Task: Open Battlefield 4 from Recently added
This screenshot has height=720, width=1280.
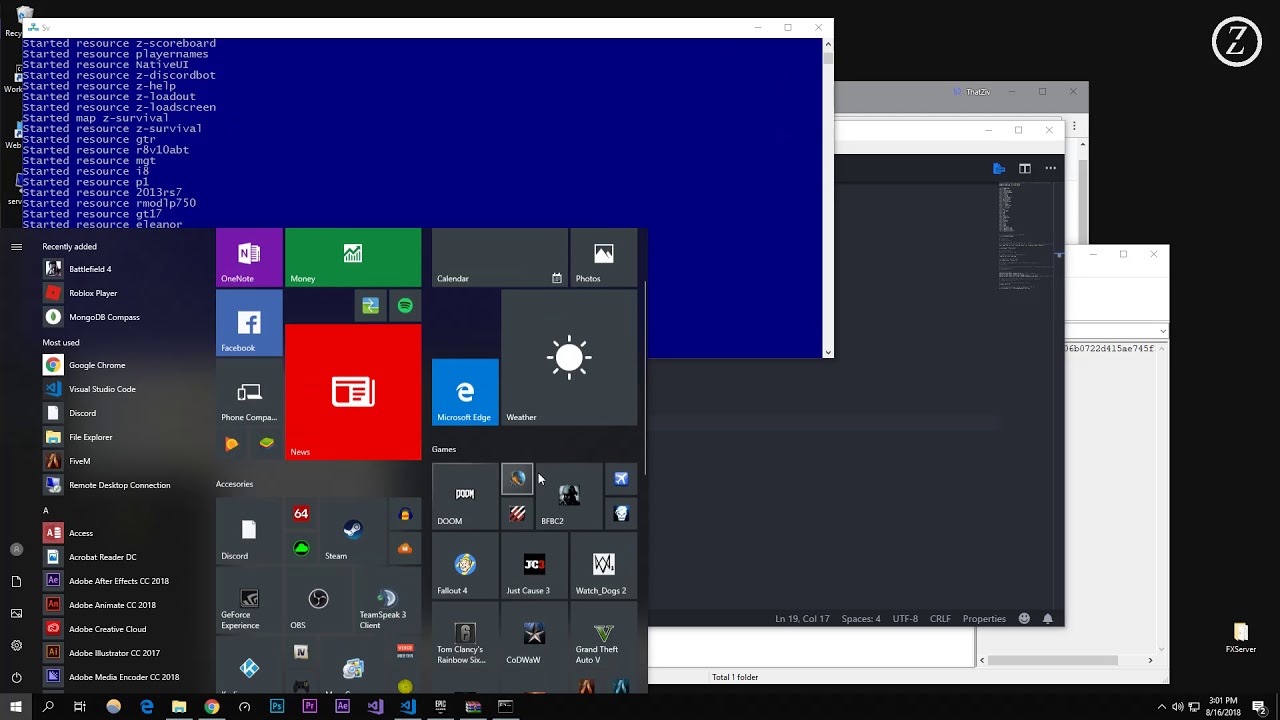Action: click(125, 269)
